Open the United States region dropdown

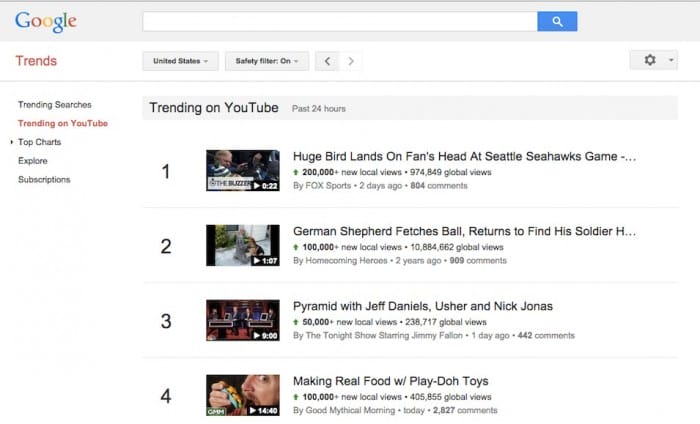[180, 61]
